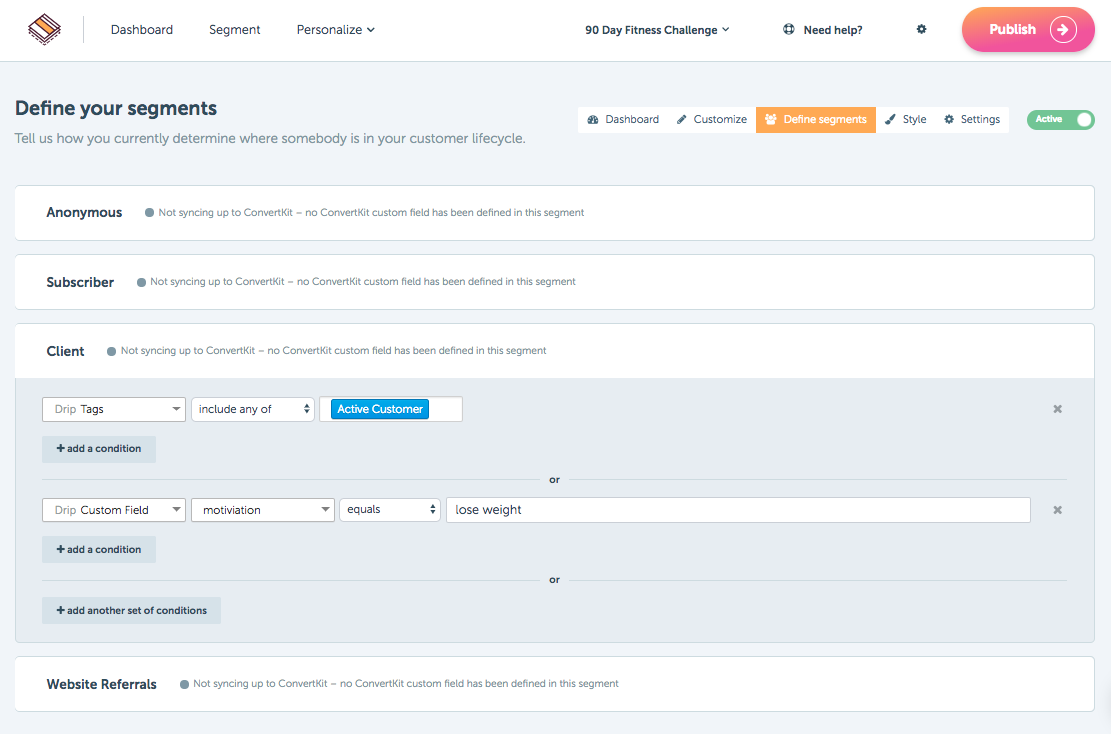Viewport: 1111px width, 734px height.
Task: Add a condition under Drip Tags row
Action: coord(99,449)
